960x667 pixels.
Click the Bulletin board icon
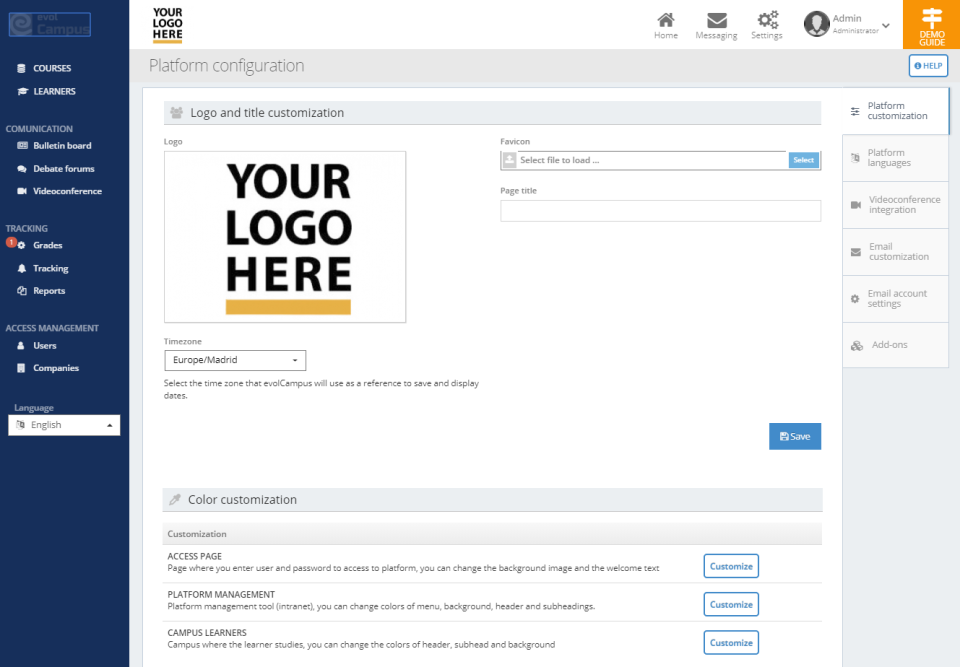[23, 146]
